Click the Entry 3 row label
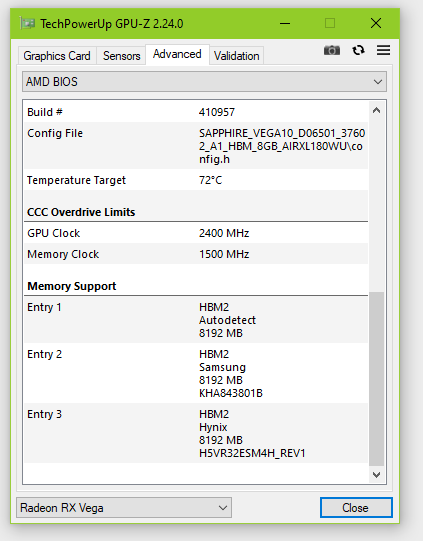The image size is (423, 541). tap(44, 414)
